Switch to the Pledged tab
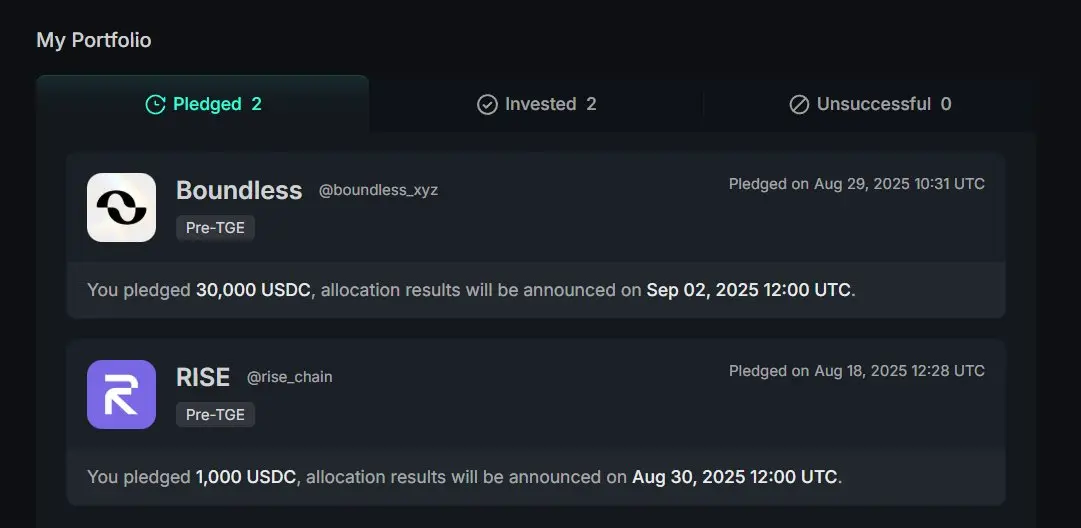Screen dimensions: 1081x528 [x=203, y=104]
